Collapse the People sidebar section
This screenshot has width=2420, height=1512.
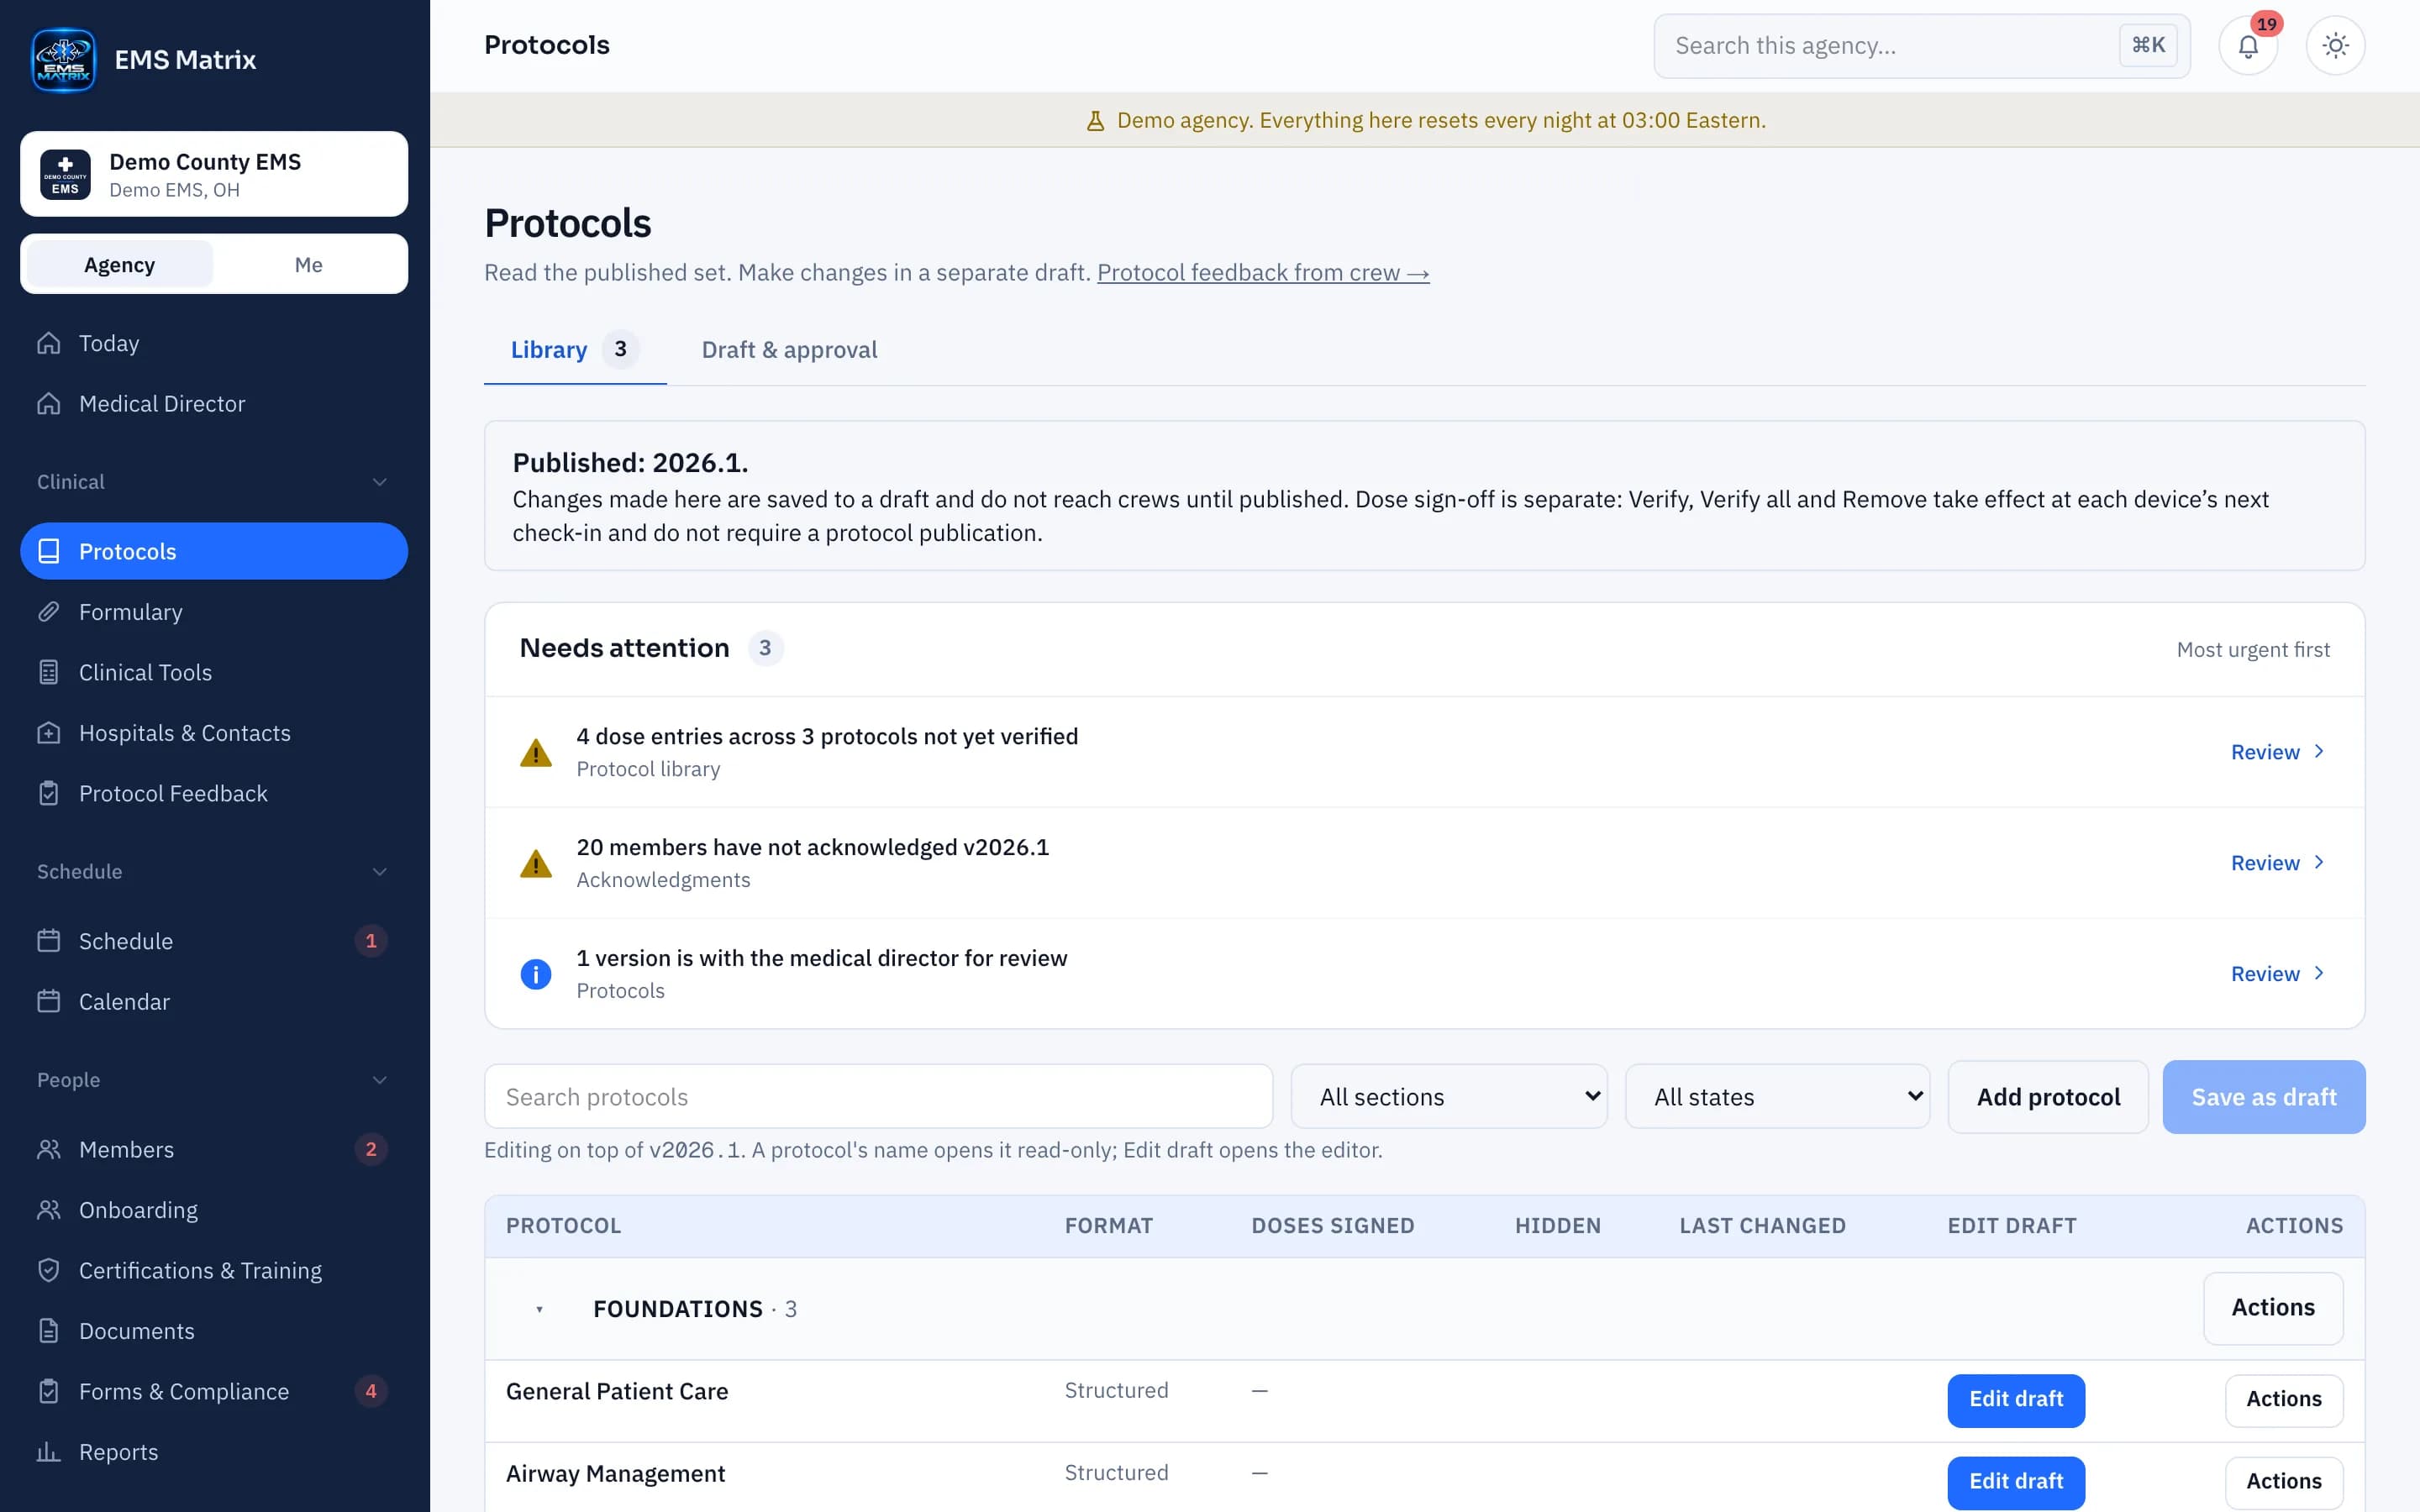(x=380, y=1080)
